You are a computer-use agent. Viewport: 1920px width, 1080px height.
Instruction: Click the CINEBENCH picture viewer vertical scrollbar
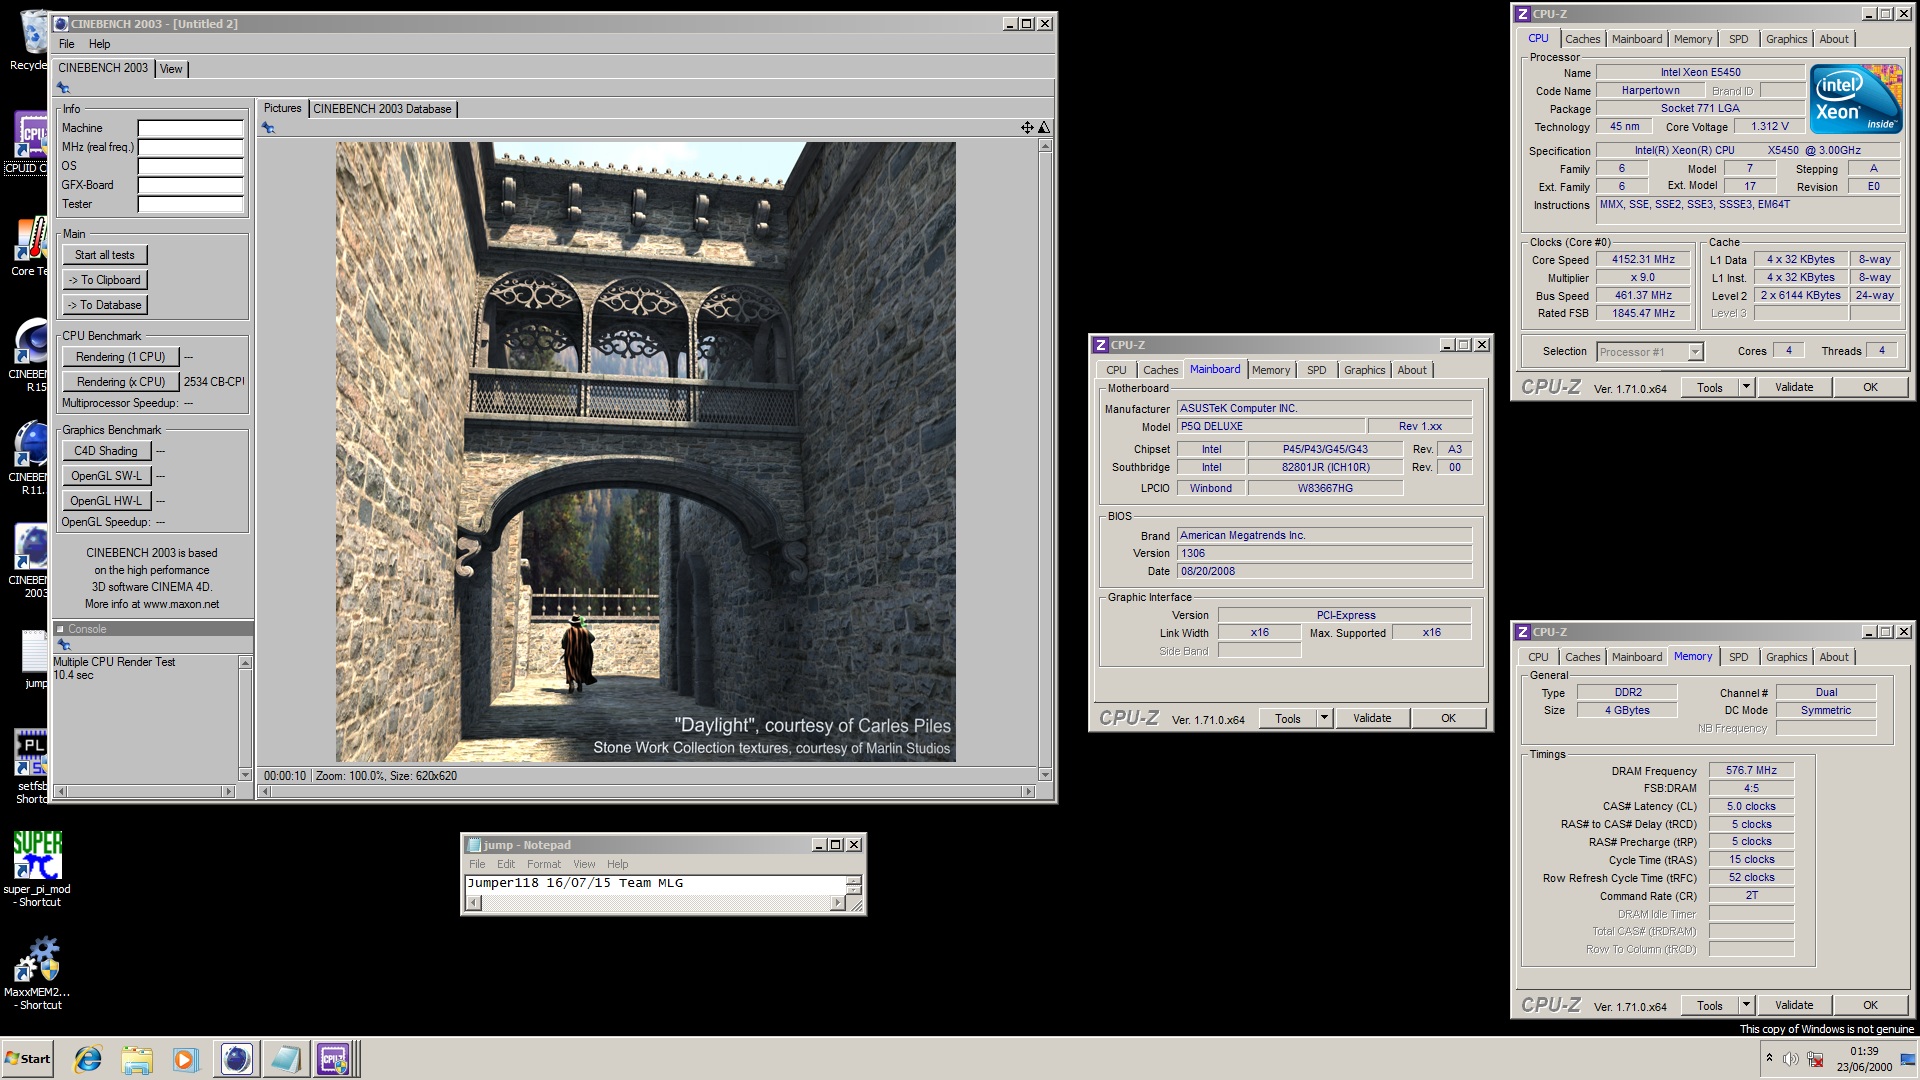(x=1045, y=460)
